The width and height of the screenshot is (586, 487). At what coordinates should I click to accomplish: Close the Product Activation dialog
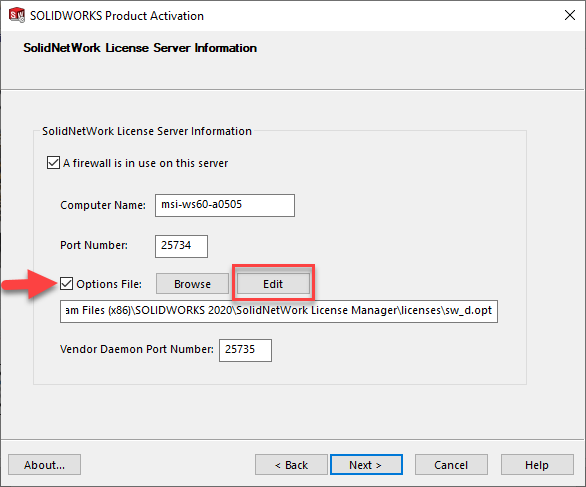click(570, 15)
